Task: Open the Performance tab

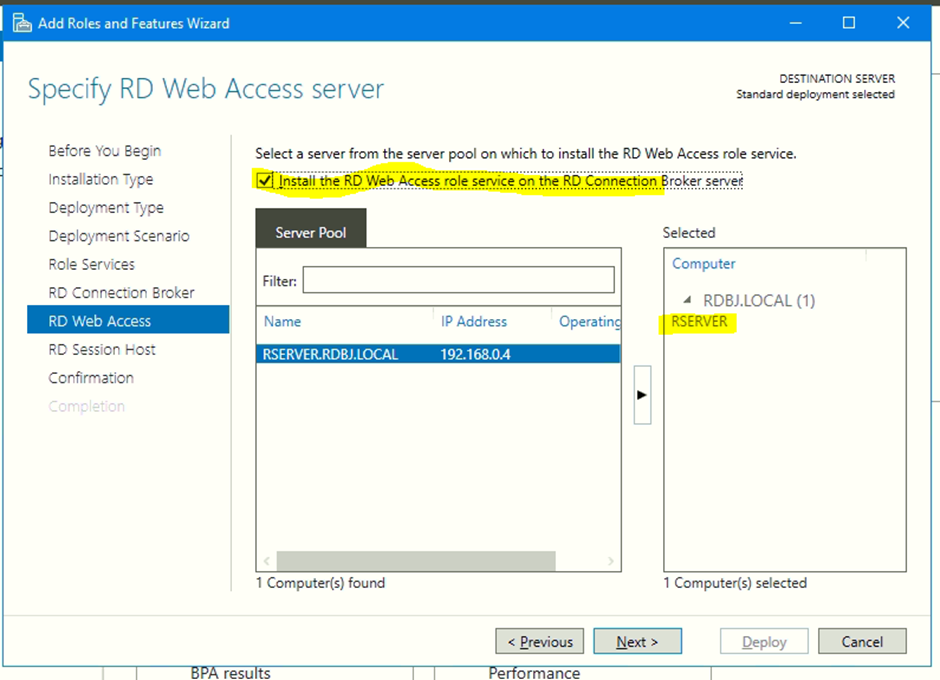Action: (x=535, y=673)
